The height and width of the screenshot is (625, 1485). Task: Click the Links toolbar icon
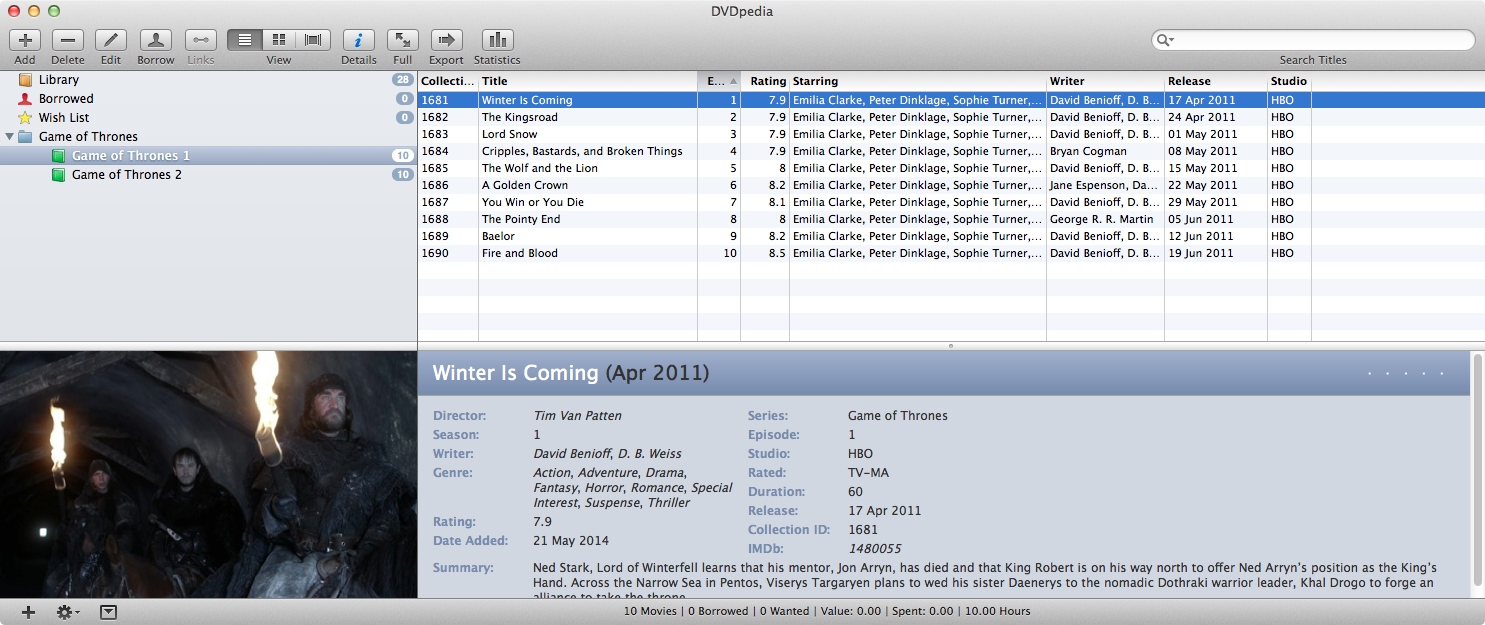(x=201, y=40)
